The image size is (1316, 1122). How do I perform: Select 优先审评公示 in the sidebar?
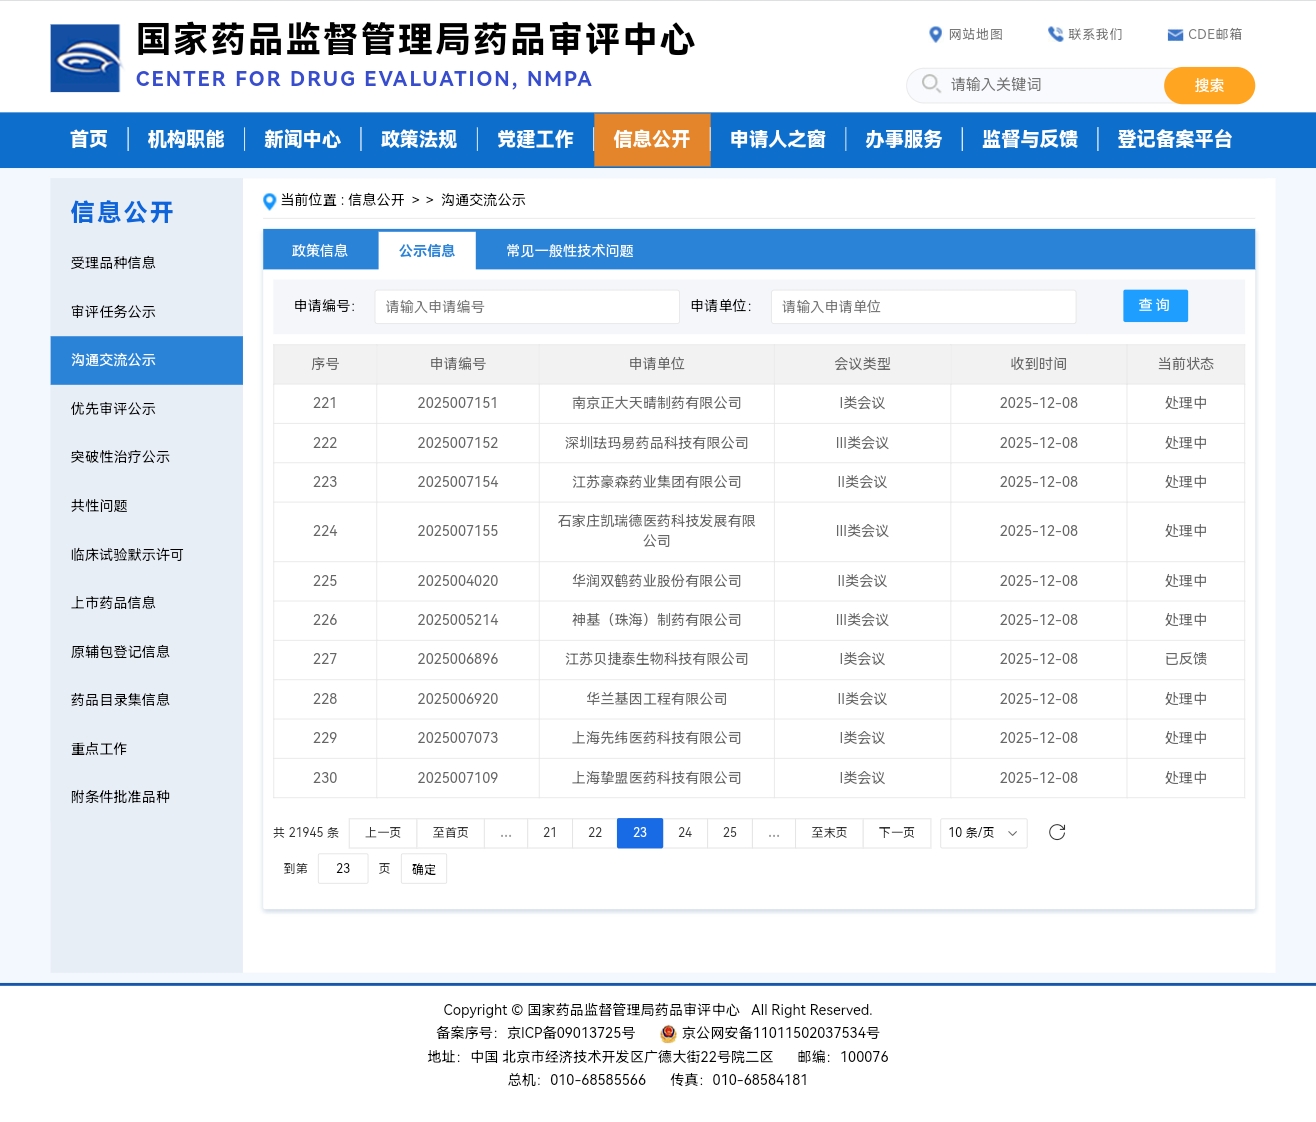(113, 409)
